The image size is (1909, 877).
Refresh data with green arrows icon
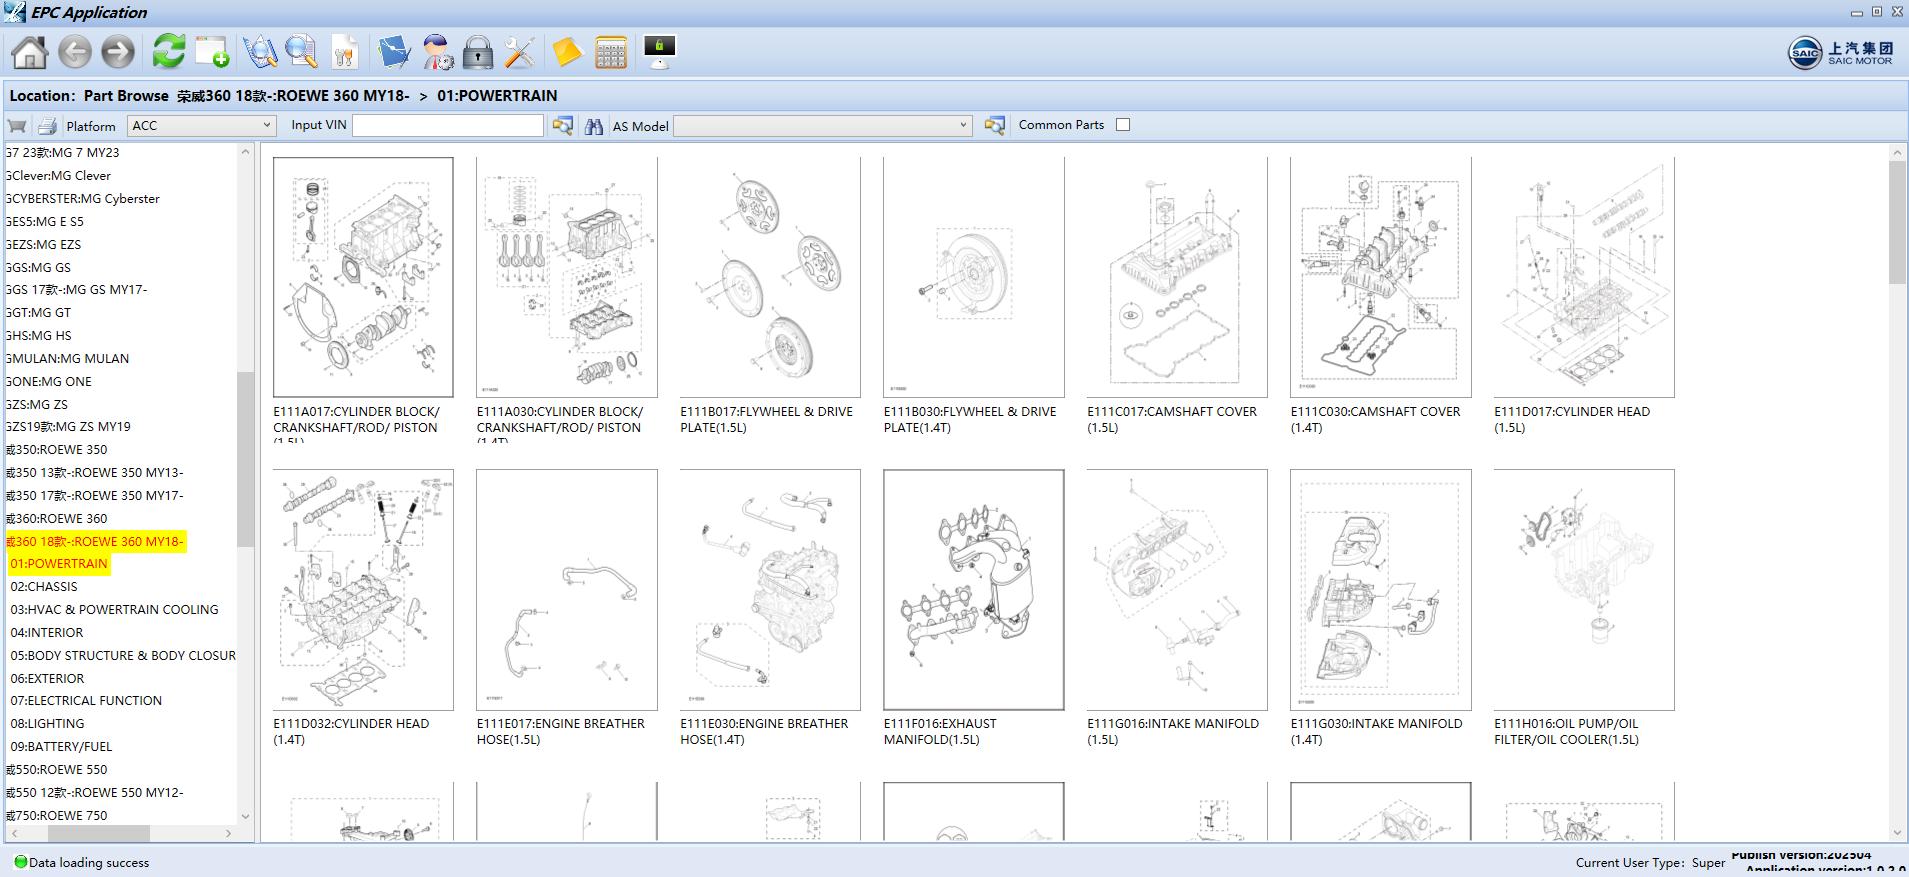coord(169,51)
